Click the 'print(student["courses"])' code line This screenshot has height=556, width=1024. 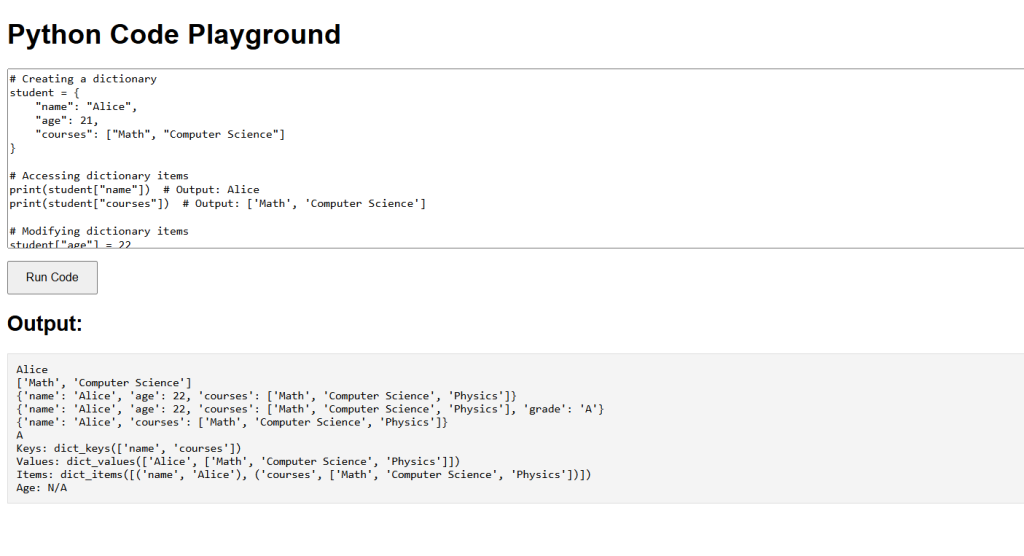pyautogui.click(x=217, y=204)
